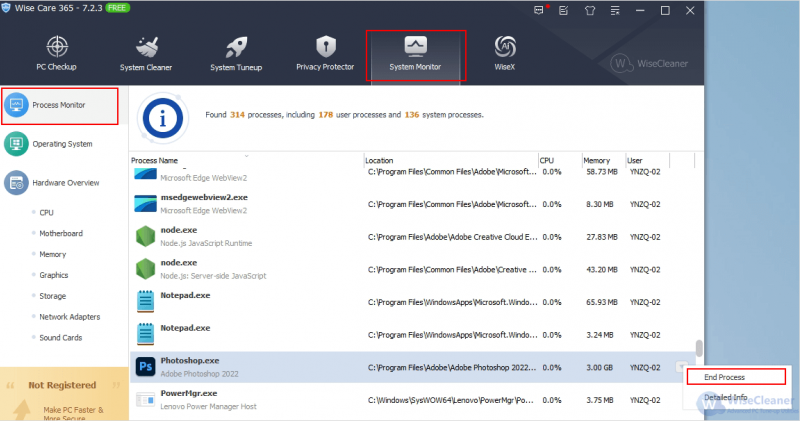Select Hardware Overview in sidebar
Image resolution: width=800 pixels, height=421 pixels.
pos(66,183)
